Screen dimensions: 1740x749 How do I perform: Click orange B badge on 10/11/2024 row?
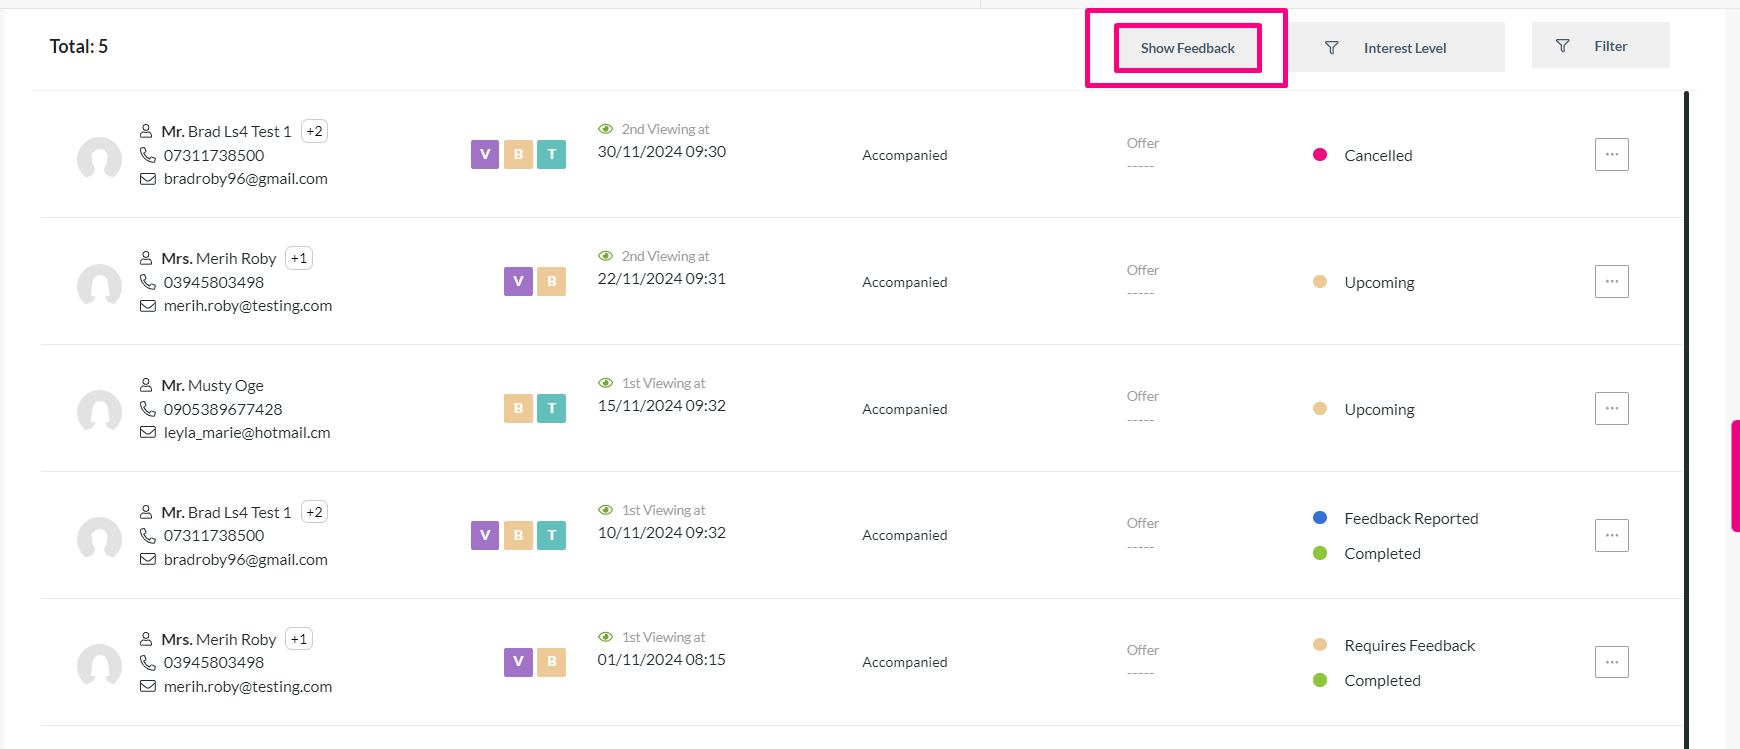coord(518,535)
